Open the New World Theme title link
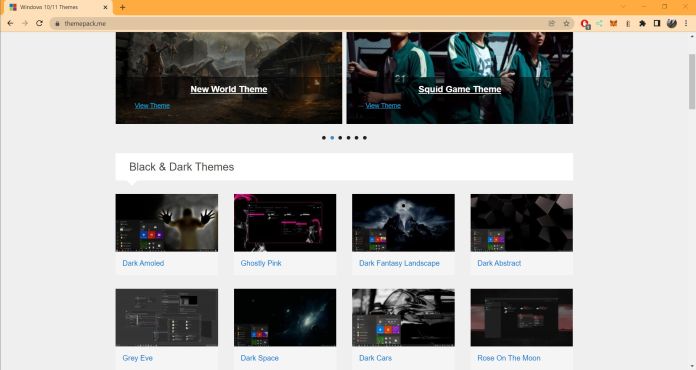This screenshot has height=370, width=696. point(229,89)
